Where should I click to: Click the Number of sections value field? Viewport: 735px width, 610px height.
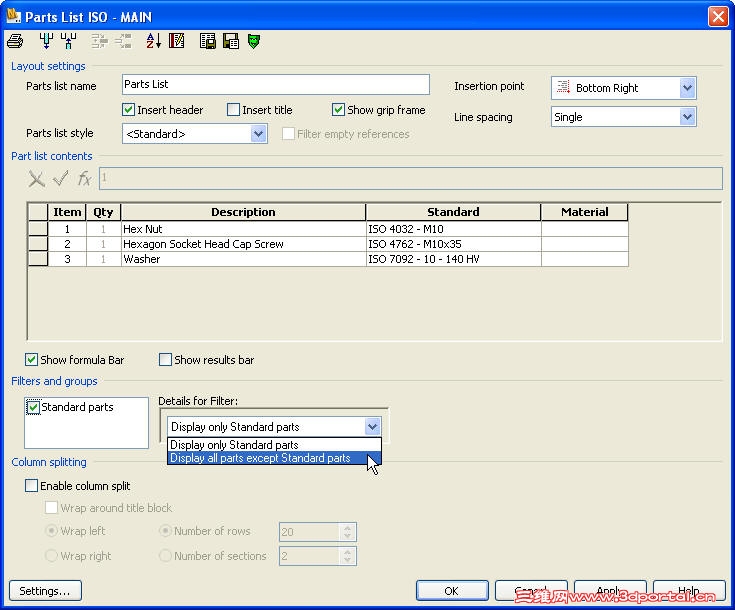[309, 556]
